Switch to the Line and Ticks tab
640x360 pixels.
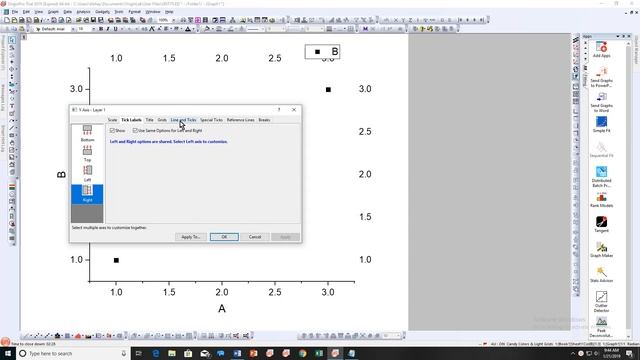183,120
